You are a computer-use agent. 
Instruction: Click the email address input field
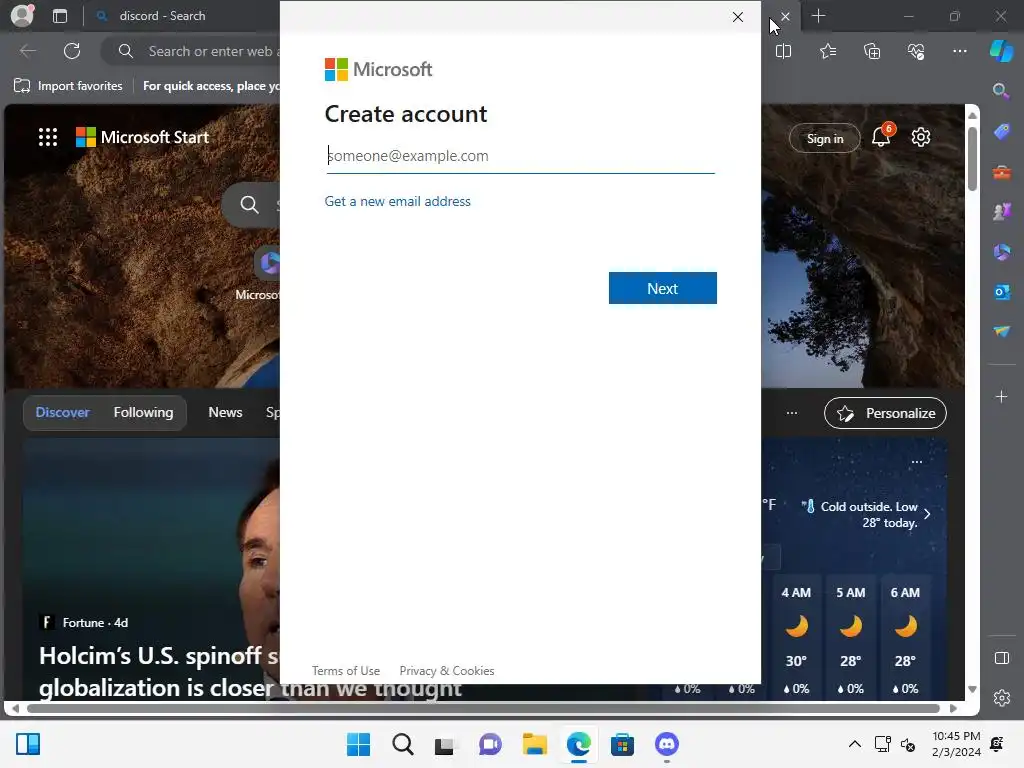click(520, 156)
